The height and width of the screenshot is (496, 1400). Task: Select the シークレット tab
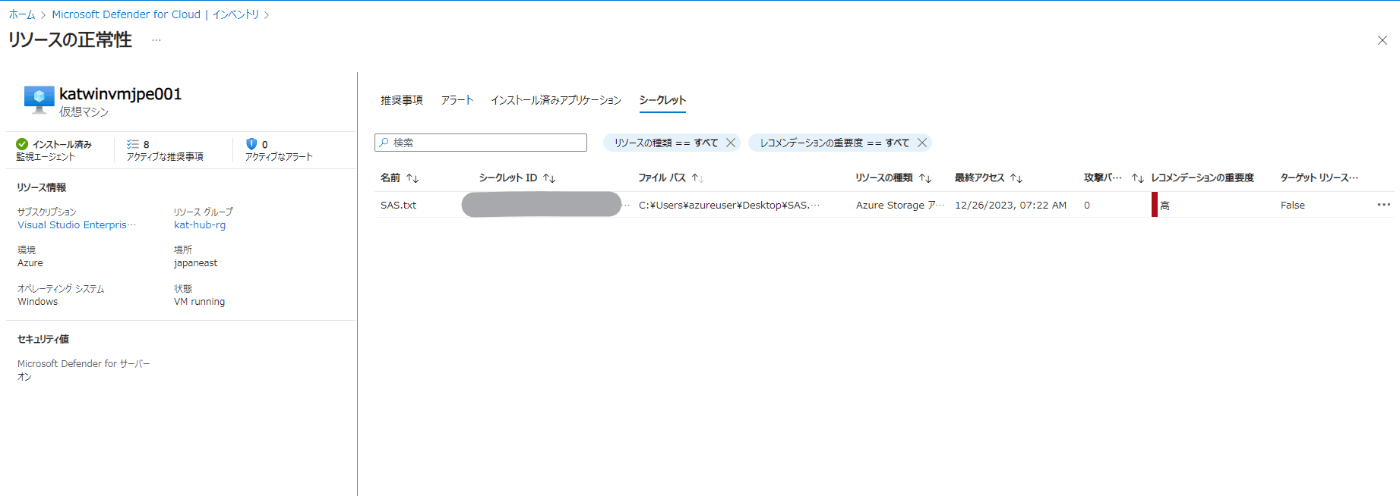click(663, 100)
